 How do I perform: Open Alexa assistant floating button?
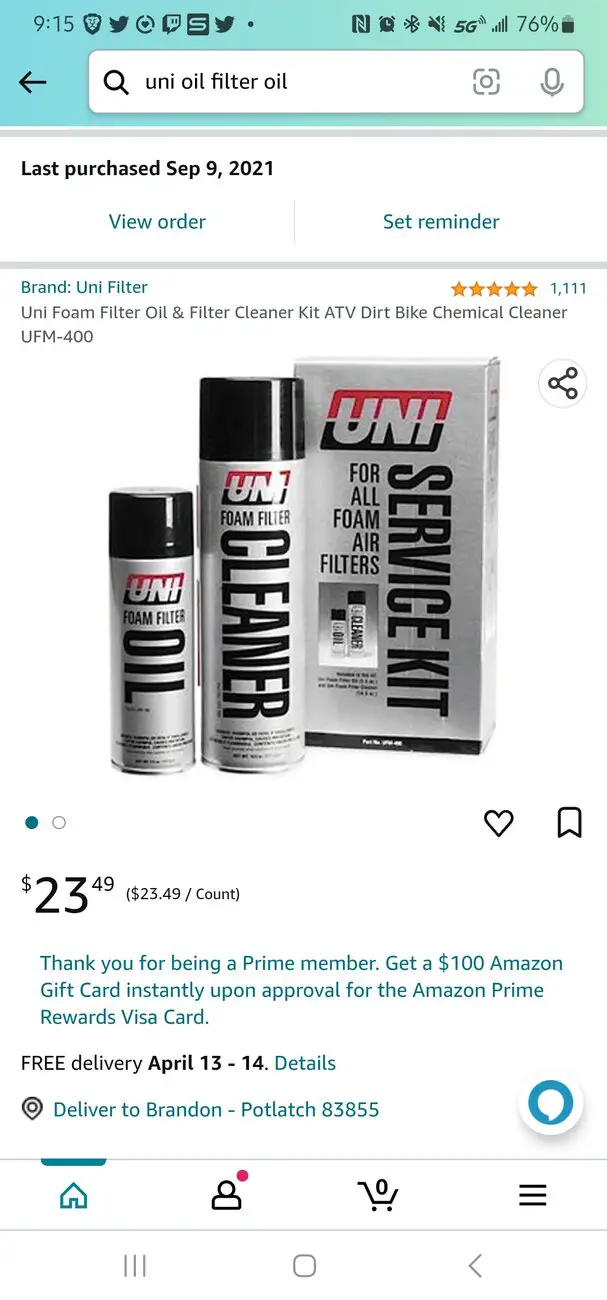(550, 1103)
